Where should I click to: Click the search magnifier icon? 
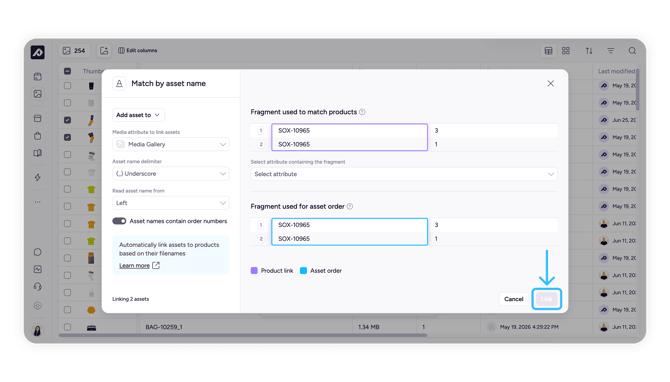(632, 51)
